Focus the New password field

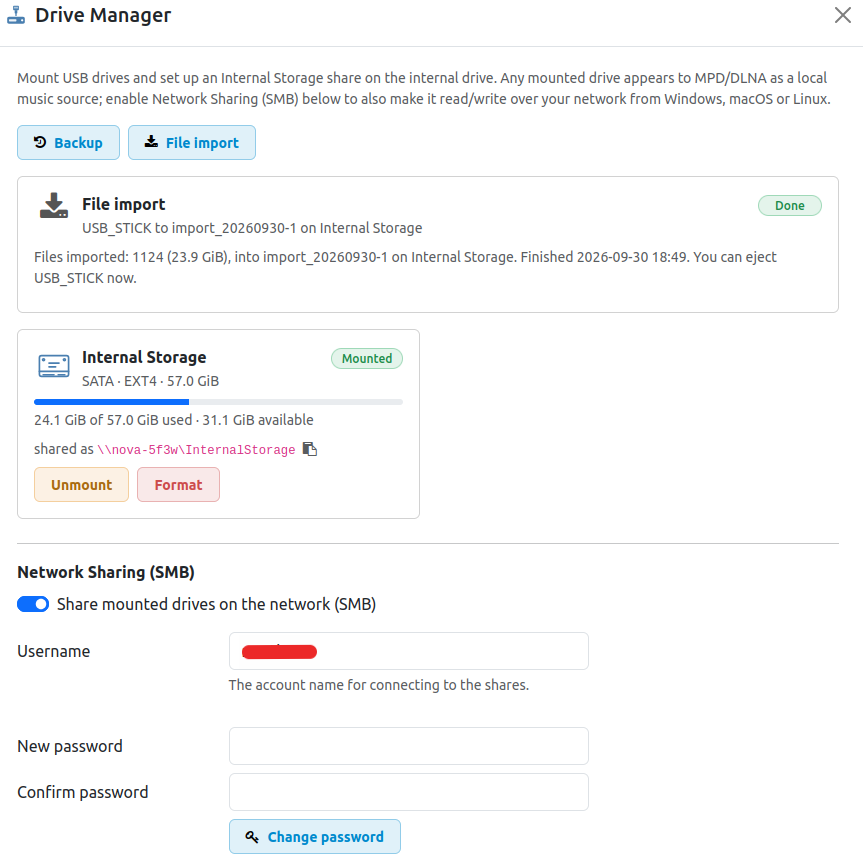(409, 746)
